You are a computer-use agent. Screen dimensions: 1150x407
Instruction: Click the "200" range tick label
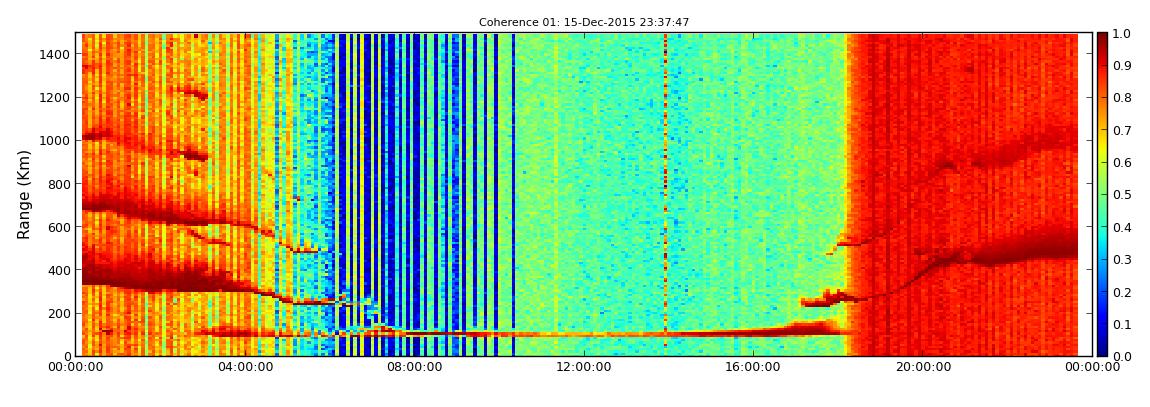pos(60,314)
